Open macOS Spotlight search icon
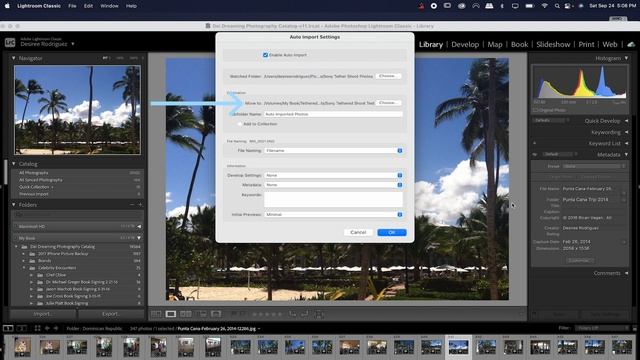The image size is (640, 360). (557, 6)
